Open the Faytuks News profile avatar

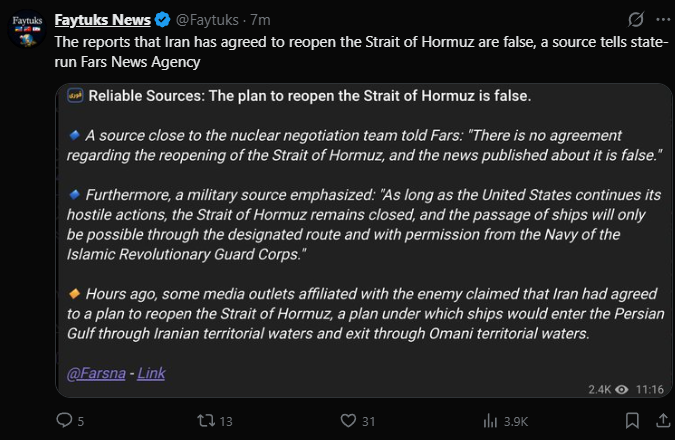(x=27, y=29)
